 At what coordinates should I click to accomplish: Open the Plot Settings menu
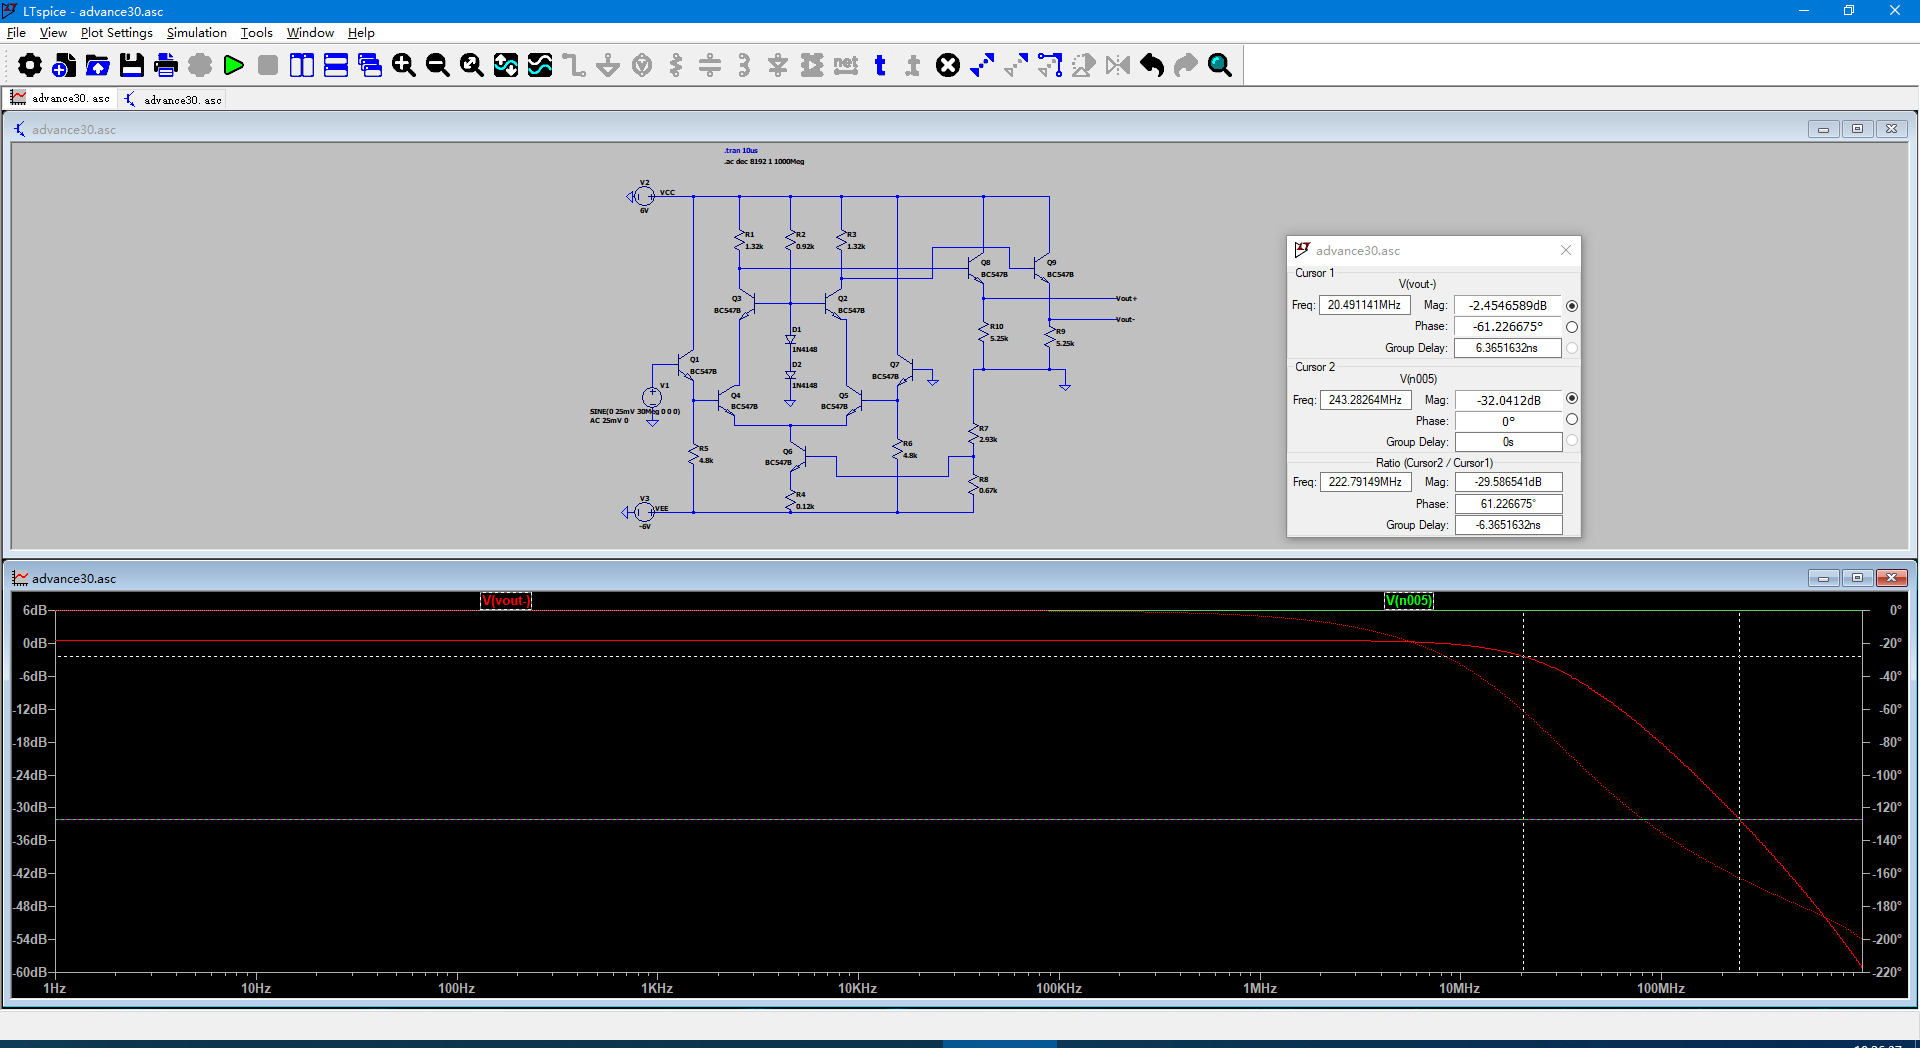point(117,33)
